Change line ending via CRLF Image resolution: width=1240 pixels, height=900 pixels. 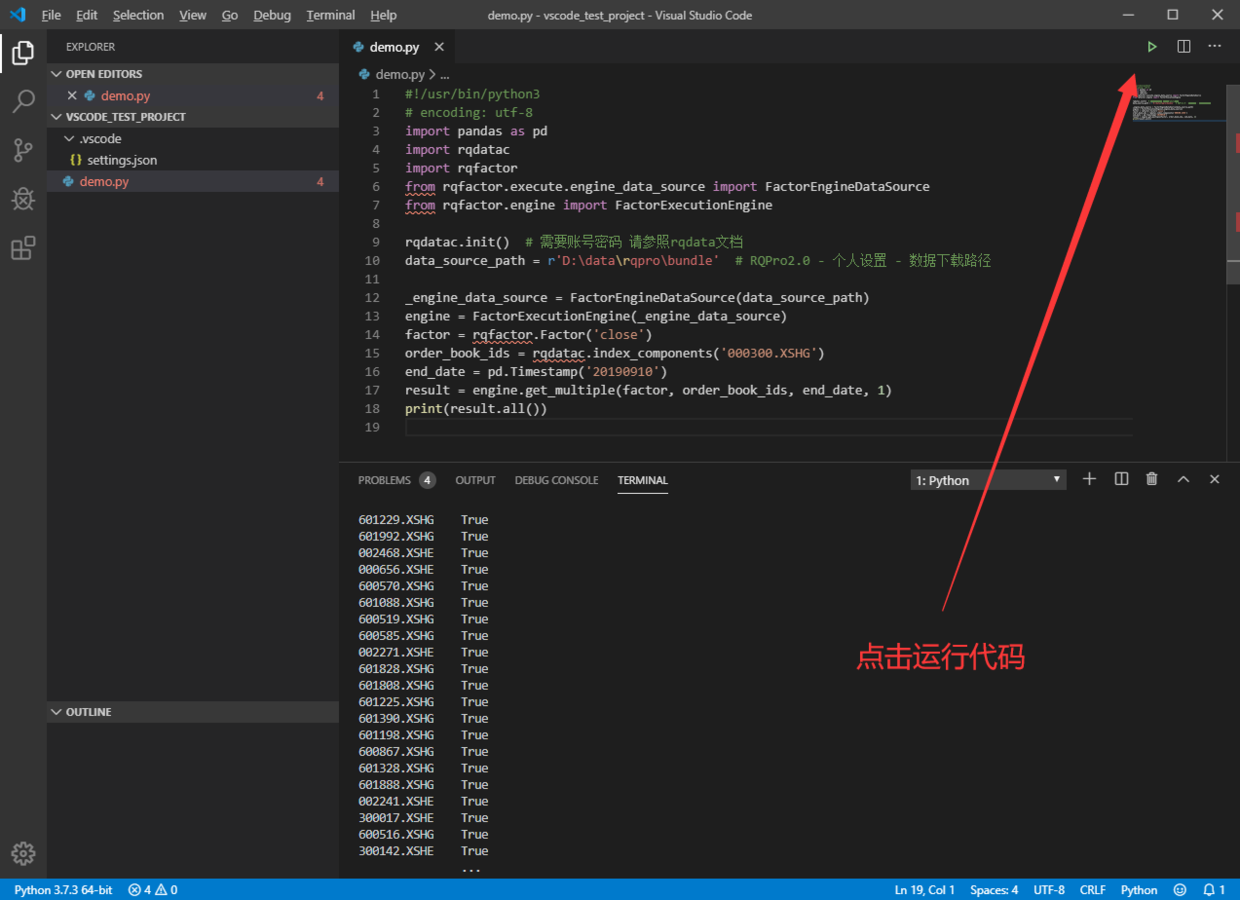(x=1093, y=890)
